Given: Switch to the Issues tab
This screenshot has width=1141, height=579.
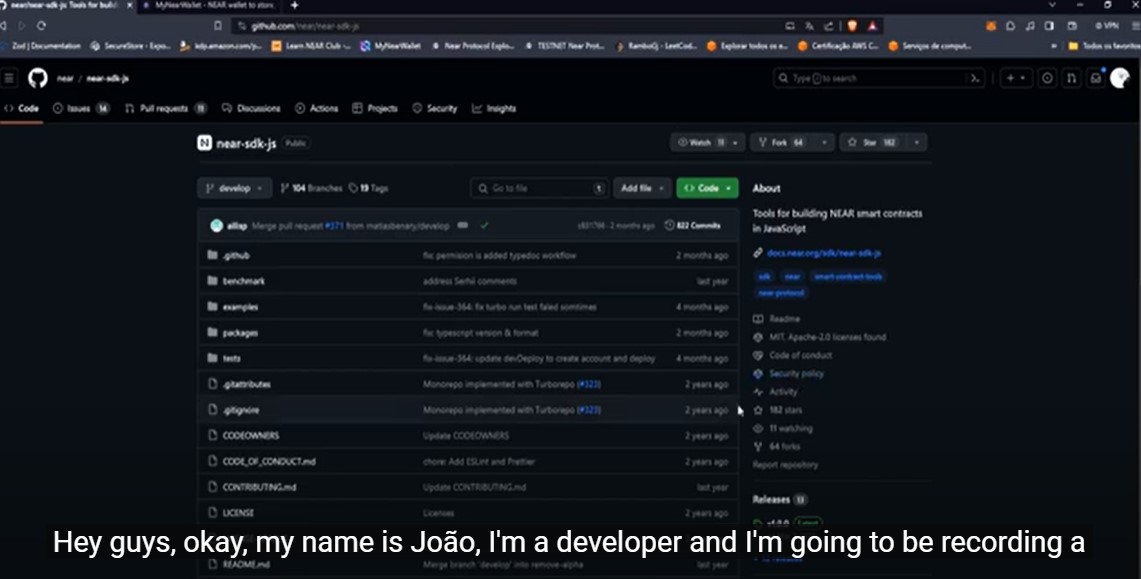Looking at the screenshot, I should point(80,108).
